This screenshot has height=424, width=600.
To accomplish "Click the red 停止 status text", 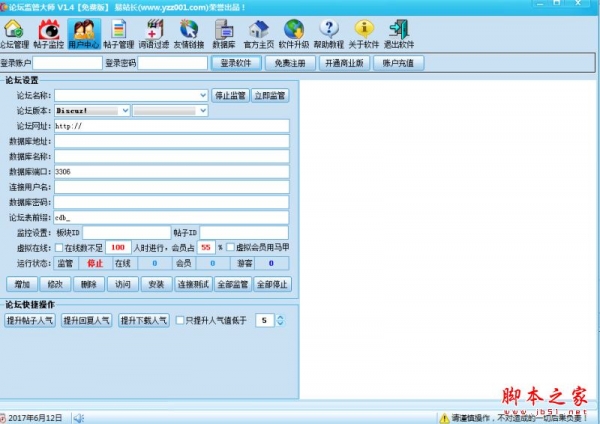I will pyautogui.click(x=95, y=263).
